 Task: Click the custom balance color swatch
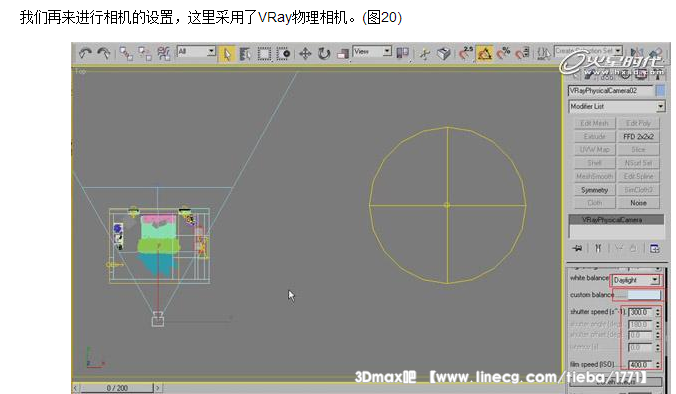[x=644, y=295]
